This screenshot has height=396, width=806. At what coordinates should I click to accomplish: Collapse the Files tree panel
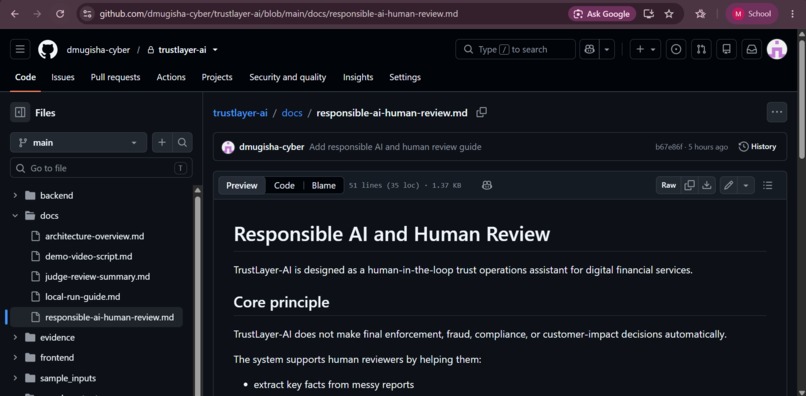(x=20, y=112)
